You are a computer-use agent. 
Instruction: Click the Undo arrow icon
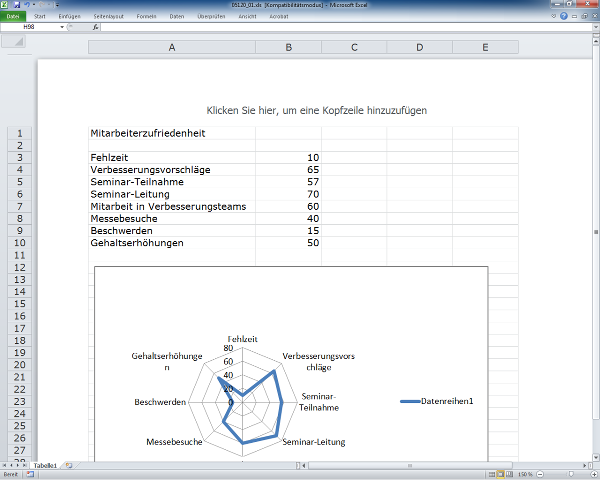coord(28,6)
